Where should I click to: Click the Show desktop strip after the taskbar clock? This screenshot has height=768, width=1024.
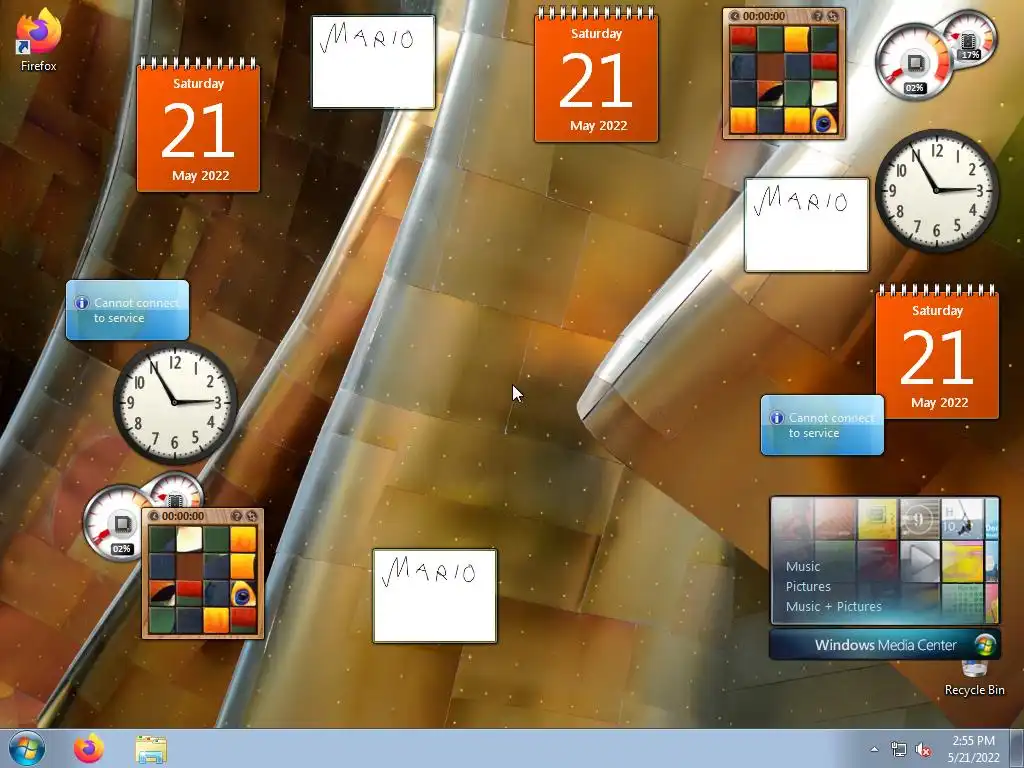point(1017,748)
